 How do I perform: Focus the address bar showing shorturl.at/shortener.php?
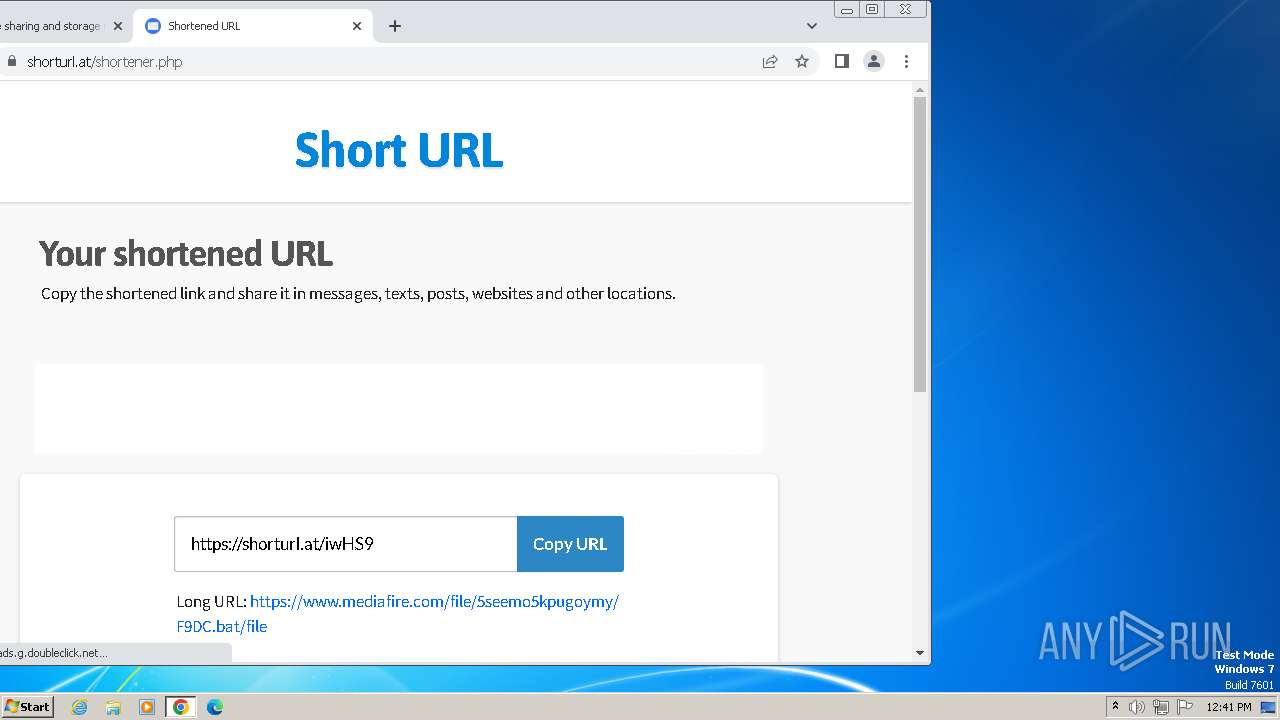390,61
